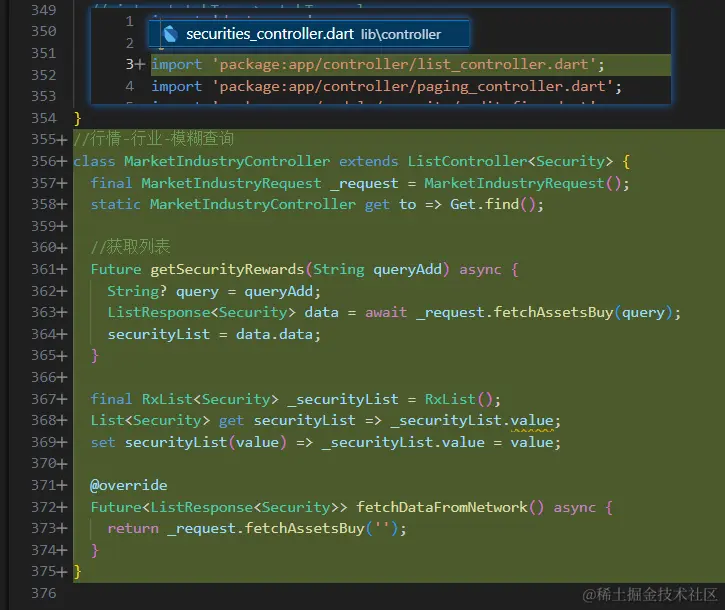Click fetchAssetsBuy('') on line 373
725x610 pixels.
pyautogui.click(x=321, y=529)
